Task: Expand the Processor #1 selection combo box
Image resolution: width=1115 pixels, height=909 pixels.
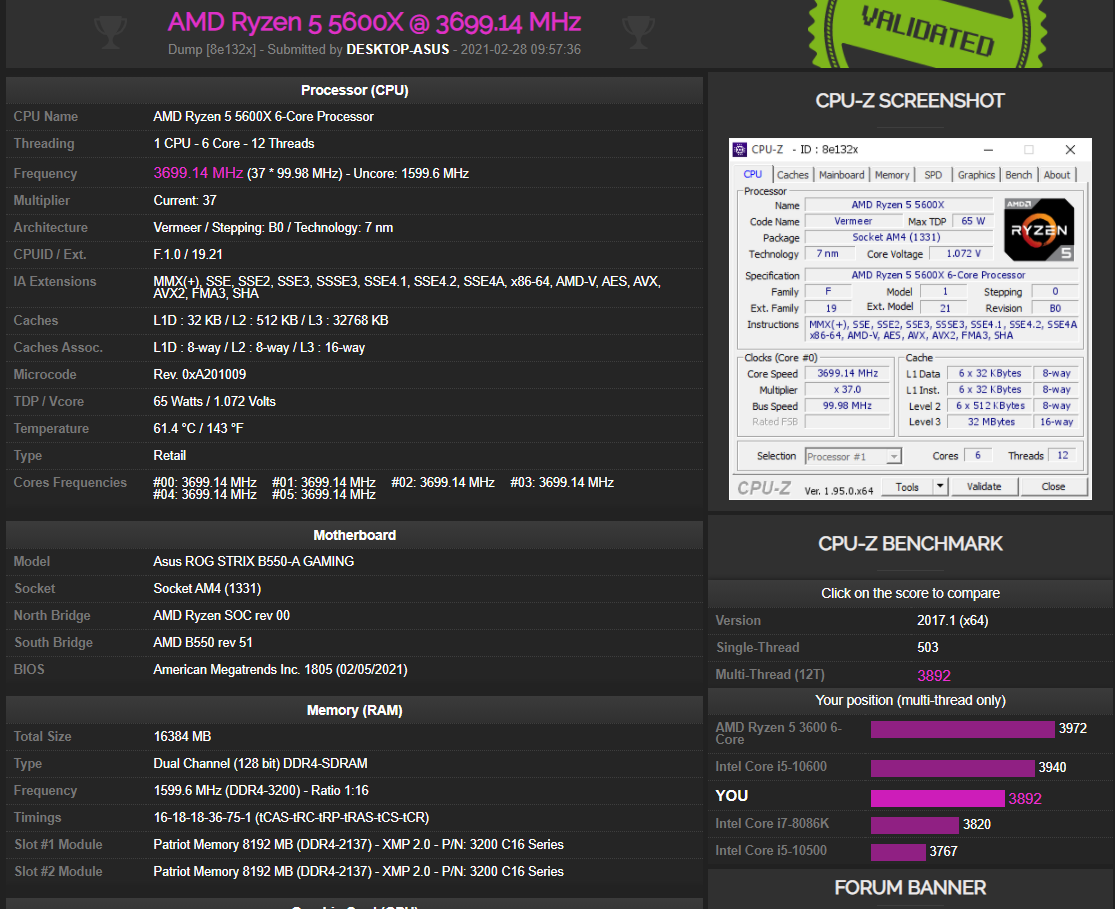Action: click(x=853, y=456)
